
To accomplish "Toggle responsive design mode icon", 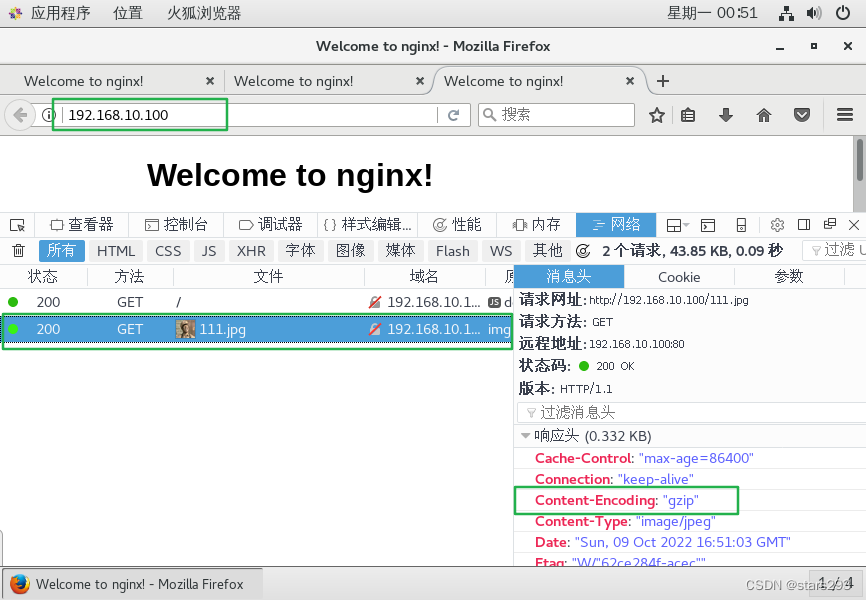I will click(x=741, y=225).
